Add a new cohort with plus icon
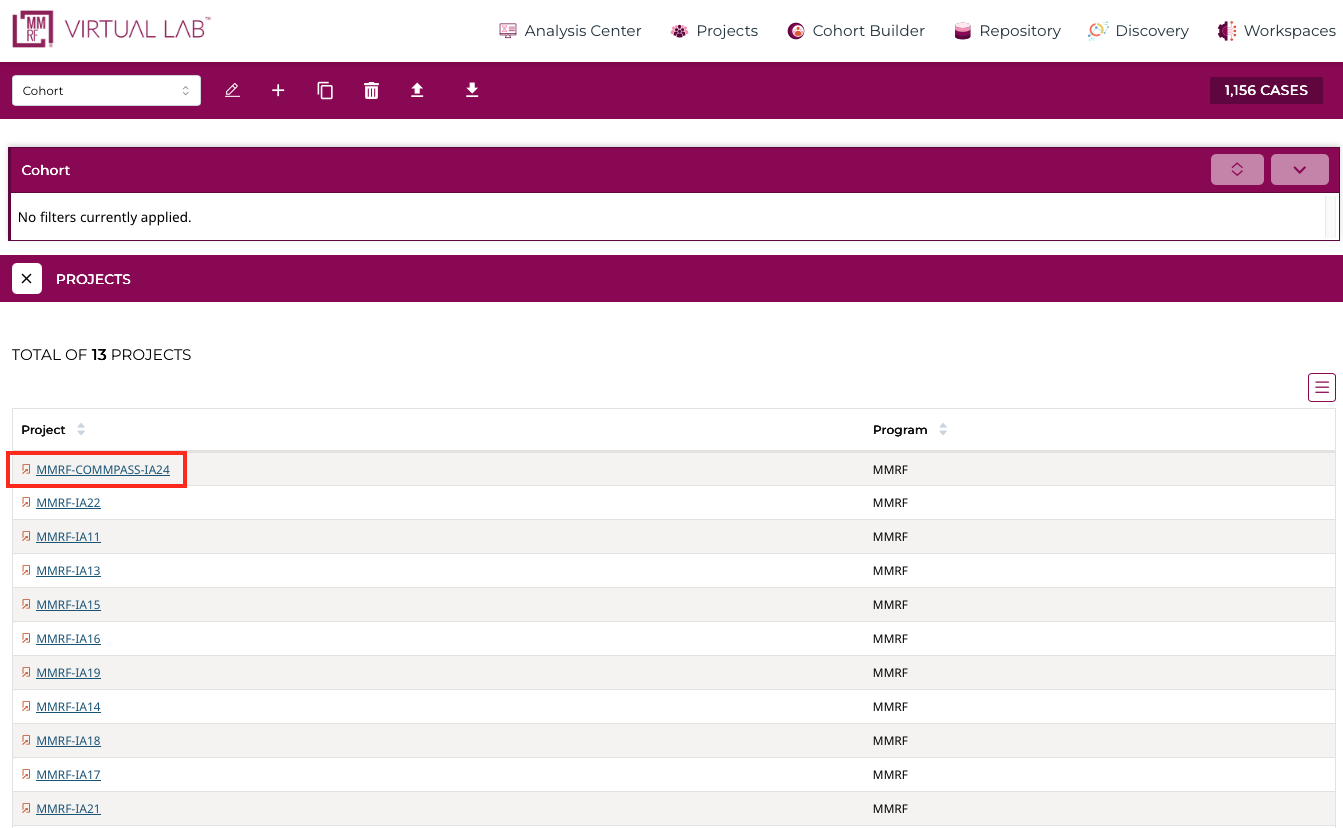Screen dimensions: 1343x828 click(x=278, y=91)
